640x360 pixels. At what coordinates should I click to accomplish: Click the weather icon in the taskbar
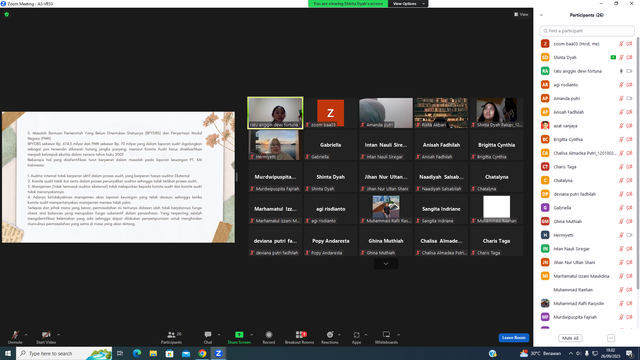point(524,353)
